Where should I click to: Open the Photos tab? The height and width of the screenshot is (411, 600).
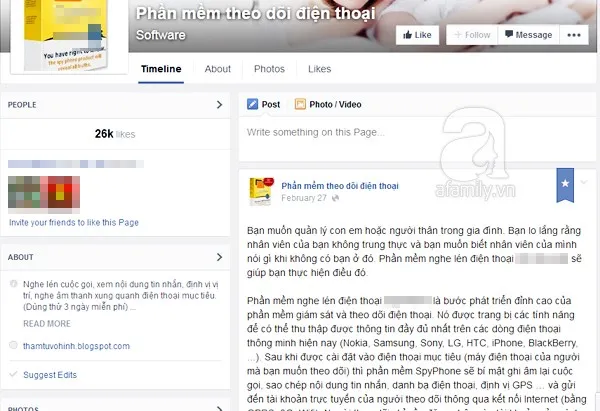click(269, 69)
